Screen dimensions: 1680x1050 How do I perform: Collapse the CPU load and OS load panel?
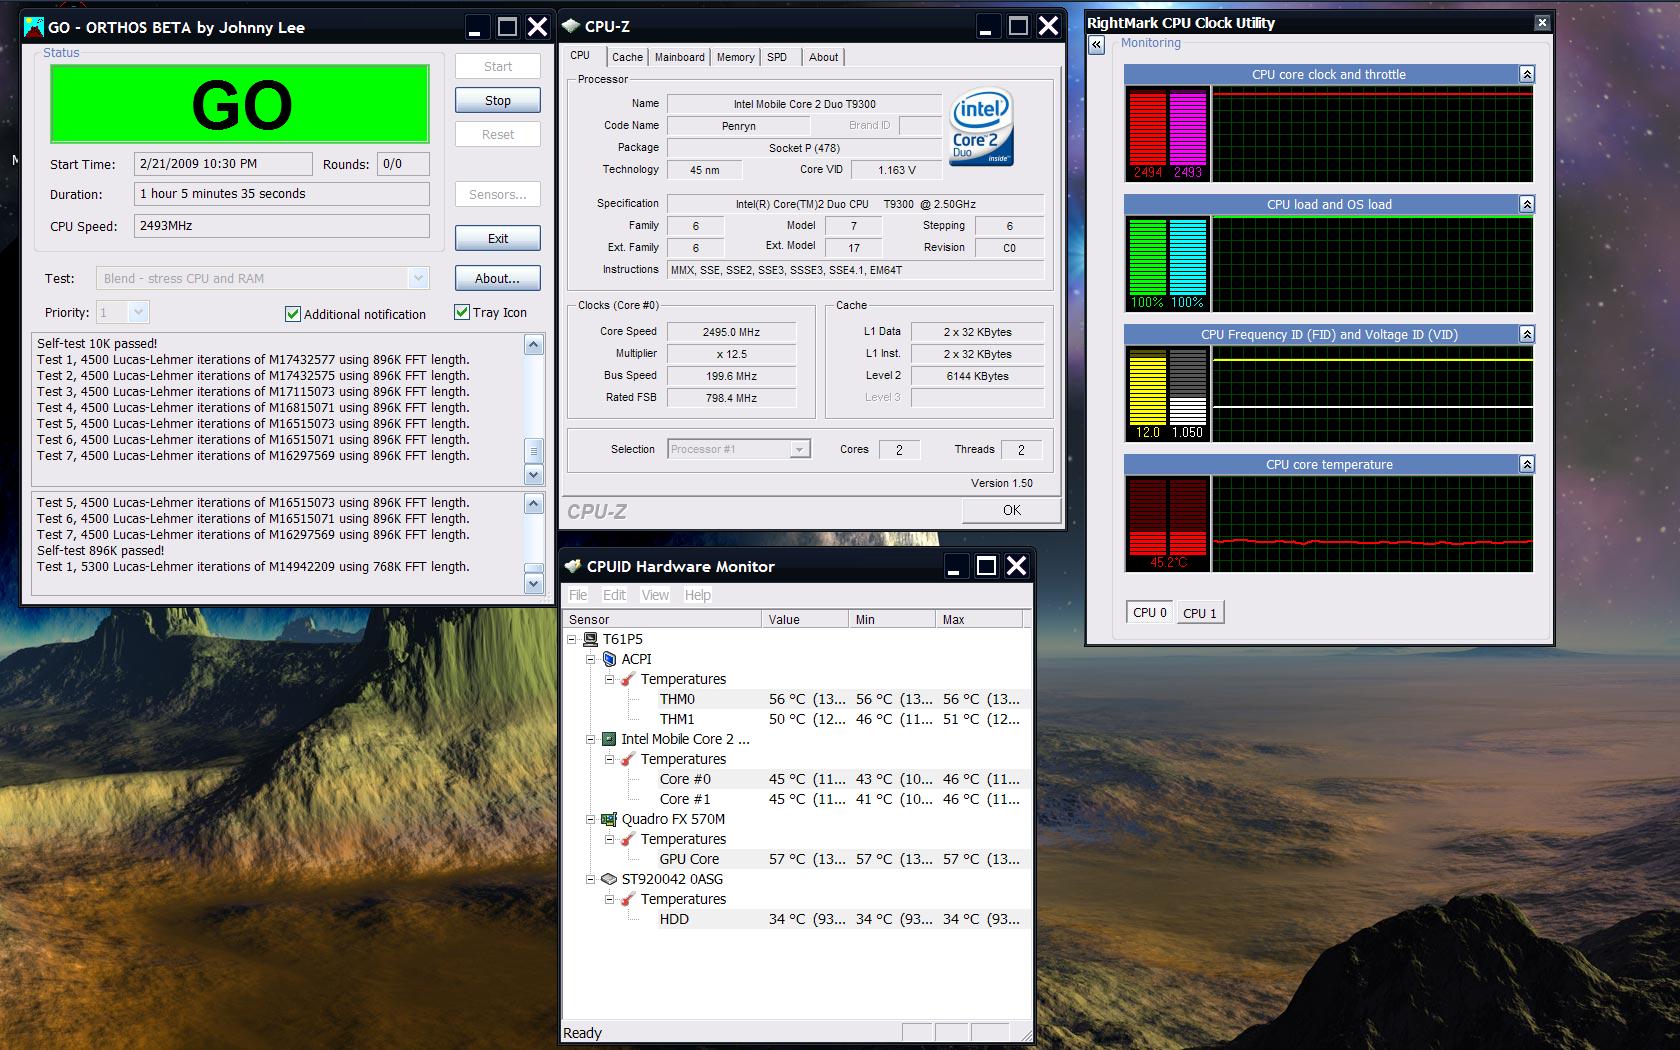tap(1526, 204)
